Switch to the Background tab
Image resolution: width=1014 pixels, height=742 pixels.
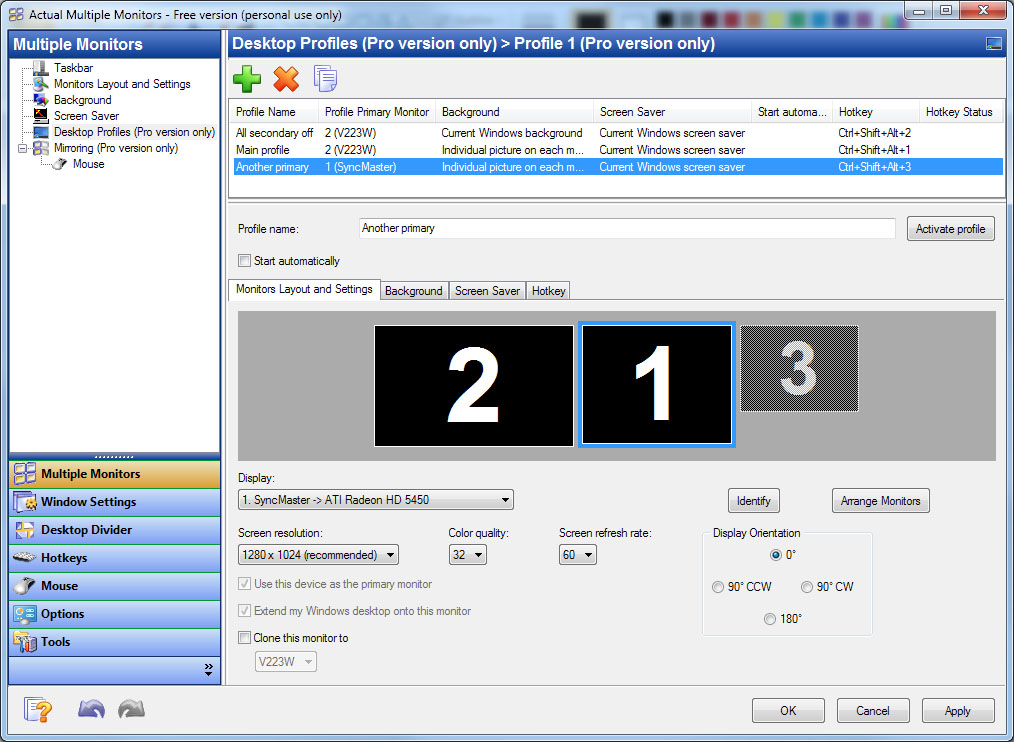[x=414, y=291]
